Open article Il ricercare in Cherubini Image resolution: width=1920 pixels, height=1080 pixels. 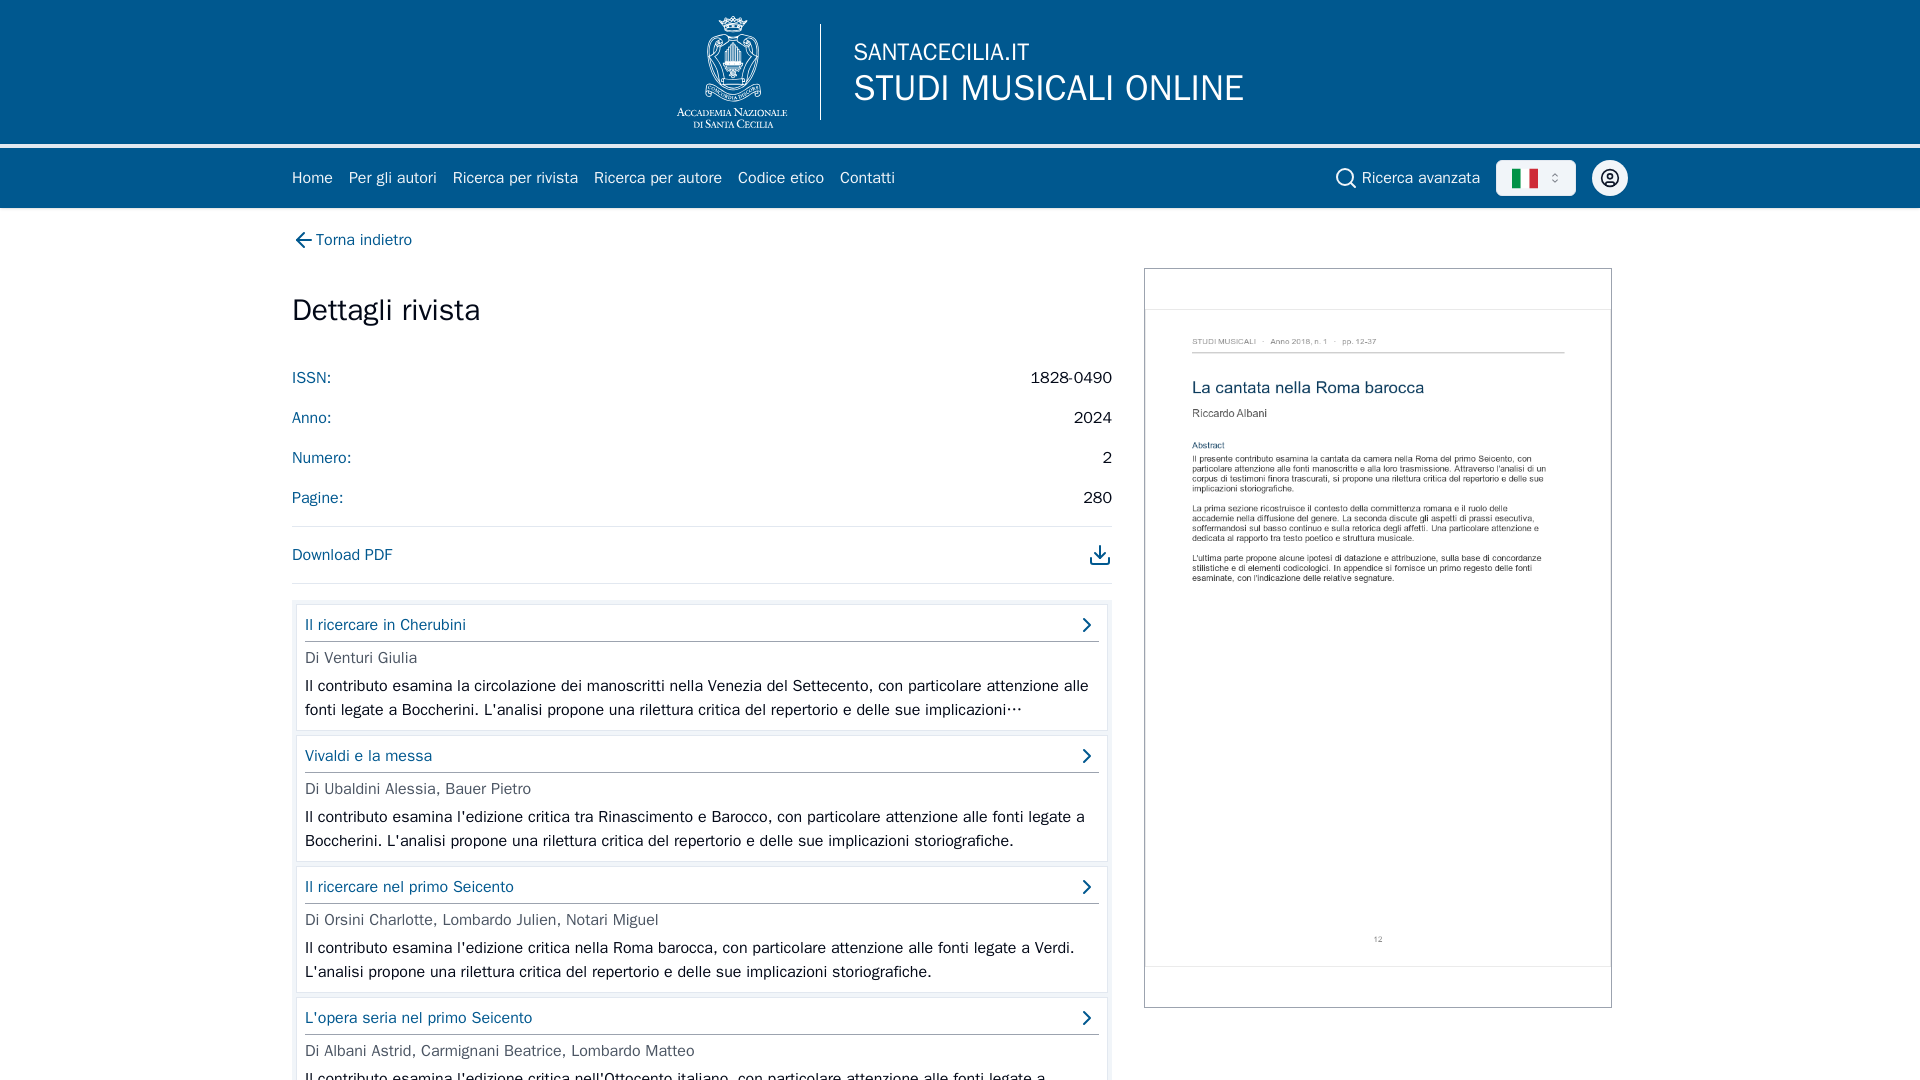point(385,625)
